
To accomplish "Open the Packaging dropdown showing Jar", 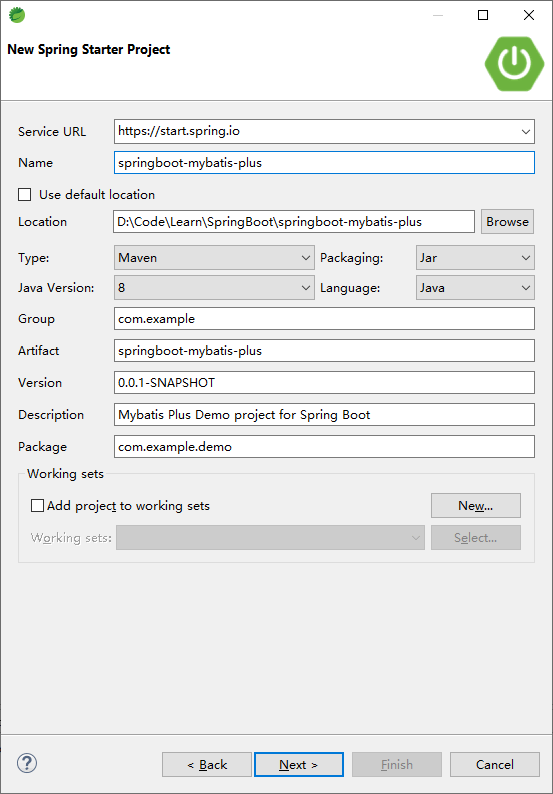I will pos(475,258).
